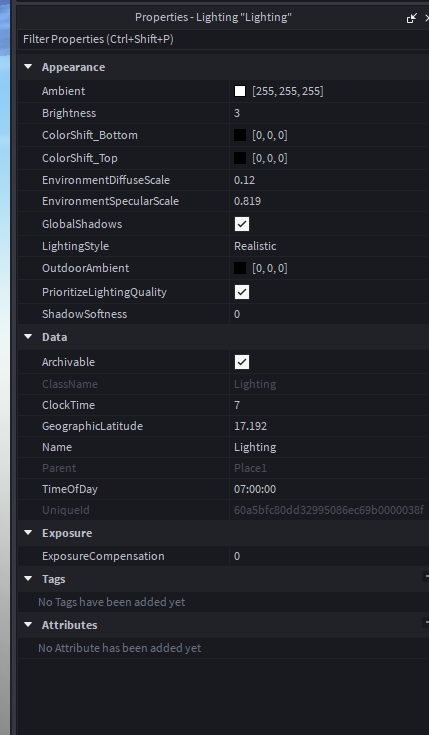
Task: Select the GeographicLatitude property label
Action: [x=92, y=426]
